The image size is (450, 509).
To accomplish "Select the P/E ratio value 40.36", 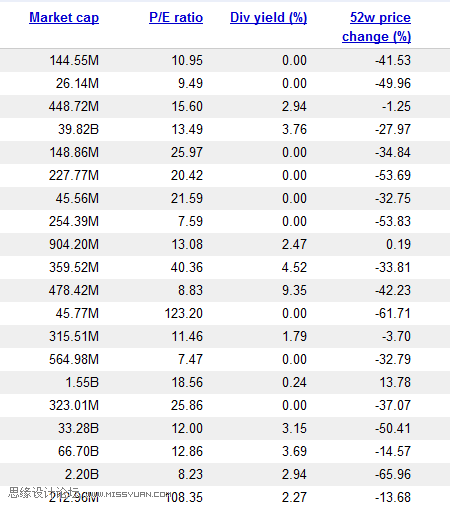I will tap(187, 267).
